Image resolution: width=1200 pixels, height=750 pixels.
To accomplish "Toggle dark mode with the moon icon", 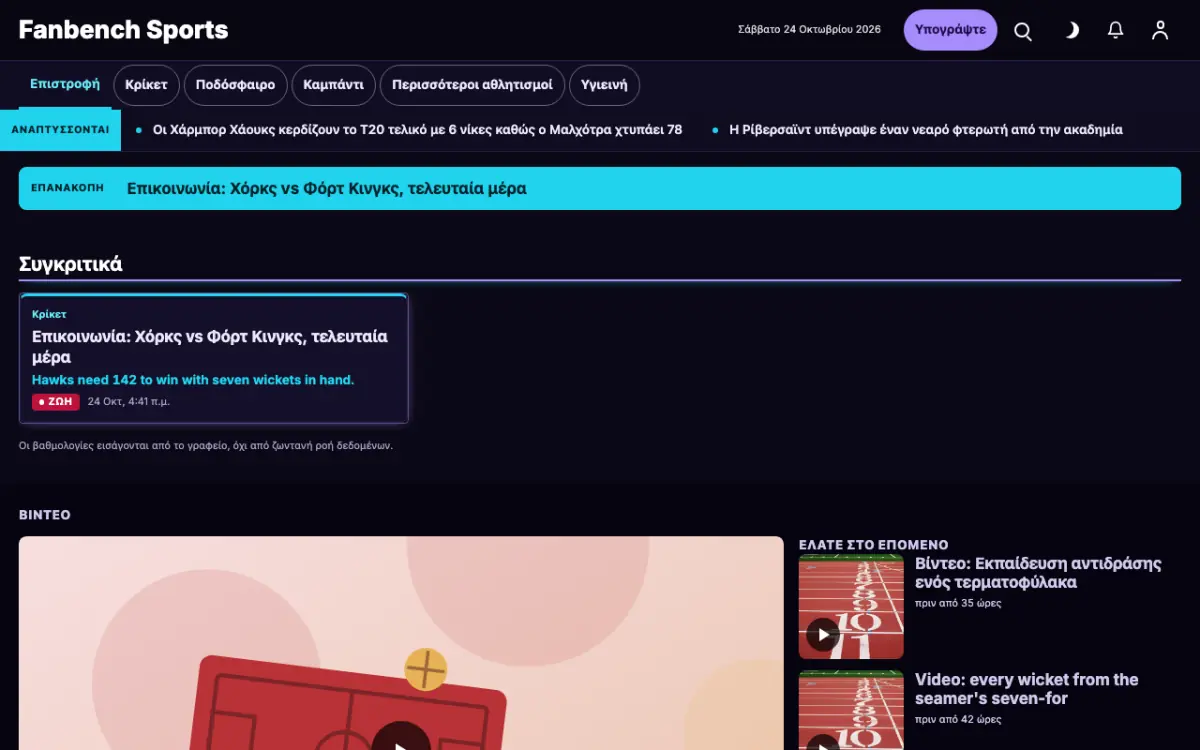I will (x=1071, y=31).
